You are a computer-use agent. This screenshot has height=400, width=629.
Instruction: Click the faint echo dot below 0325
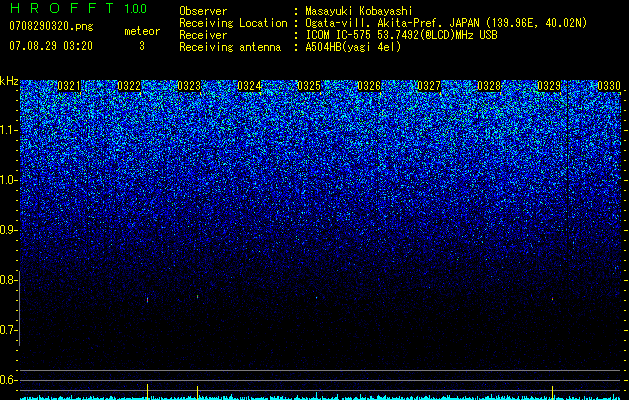tap(317, 298)
